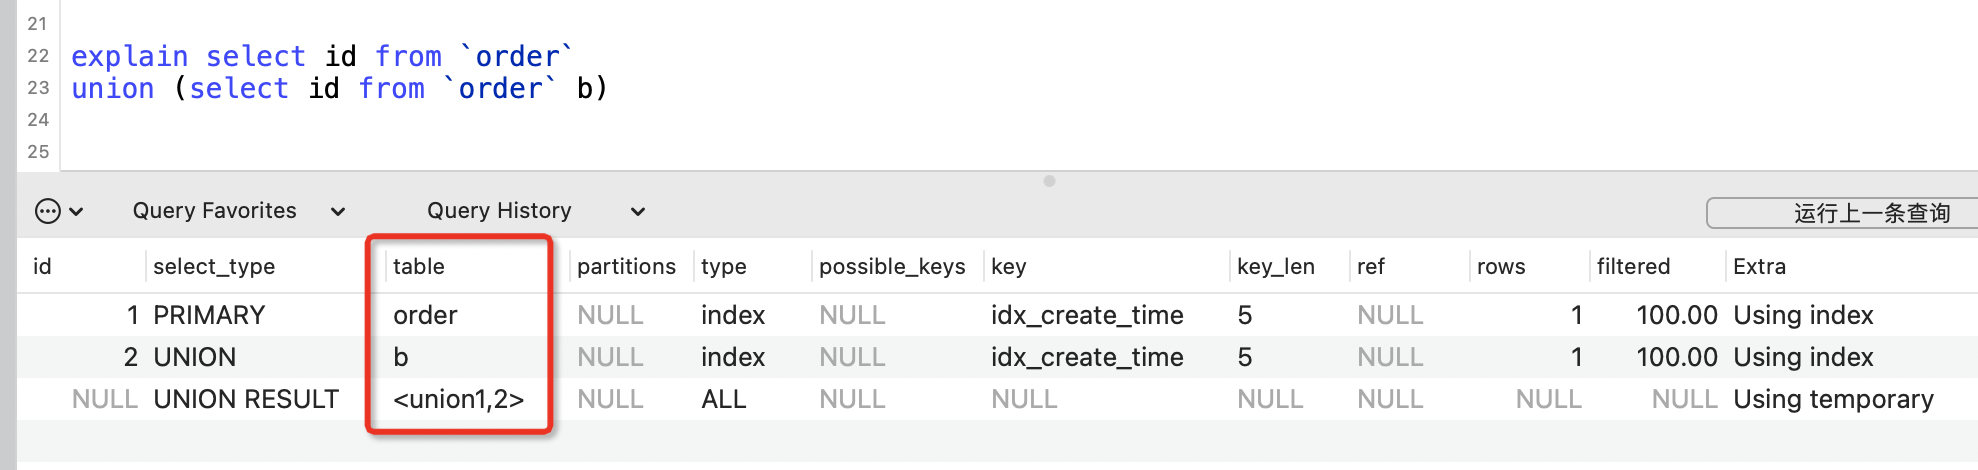Viewport: 1978px width, 470px height.
Task: Click the <union1,2> table cell
Action: 459,399
